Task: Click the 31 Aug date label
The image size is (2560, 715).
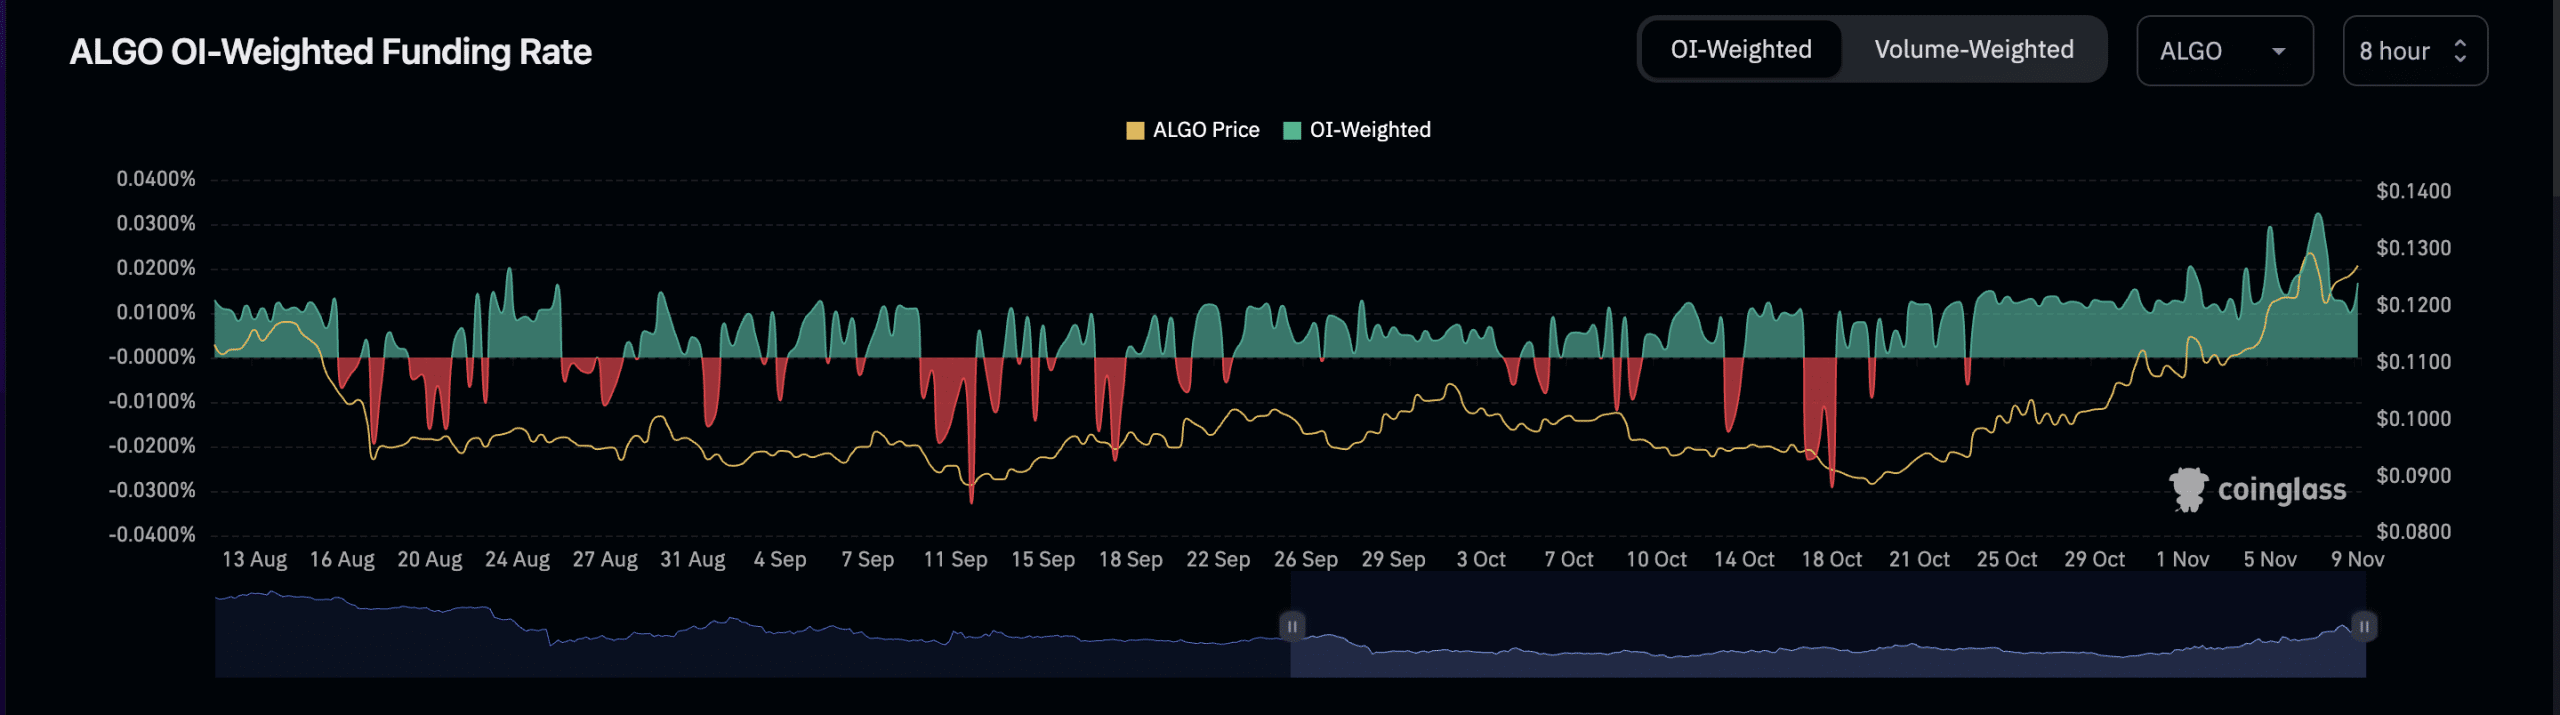Action: click(x=693, y=560)
